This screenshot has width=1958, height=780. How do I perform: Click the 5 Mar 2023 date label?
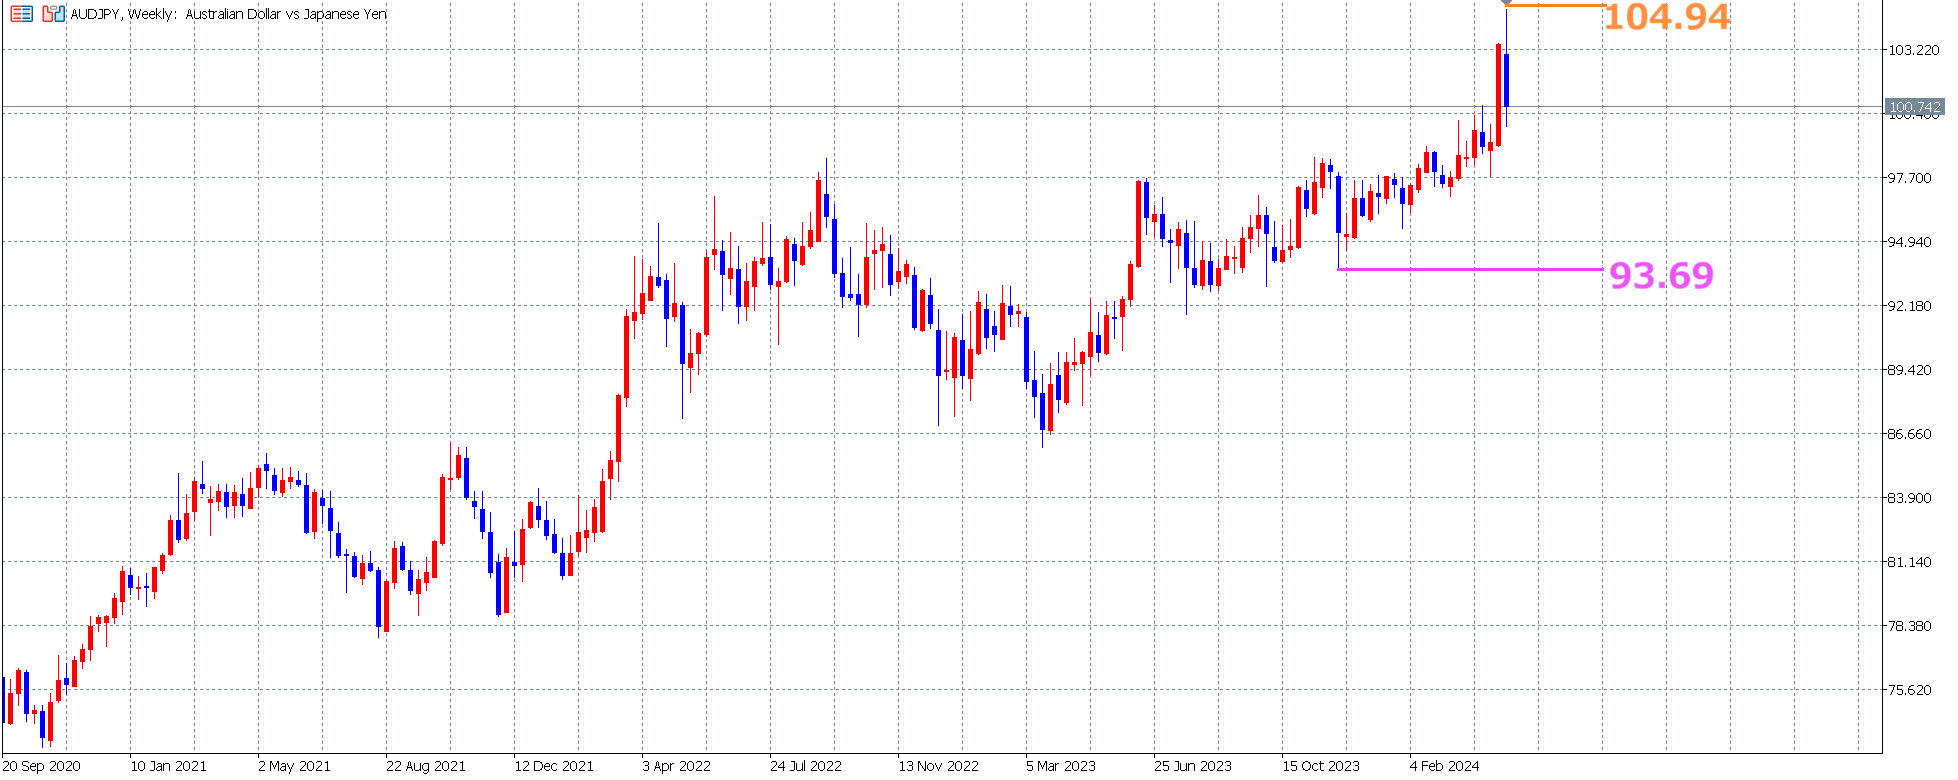(x=1061, y=766)
